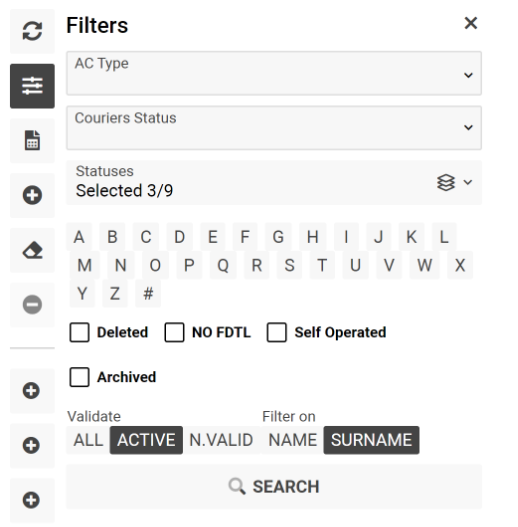518x527 pixels.
Task: Select the N.VALID validate option
Action: coord(221,440)
